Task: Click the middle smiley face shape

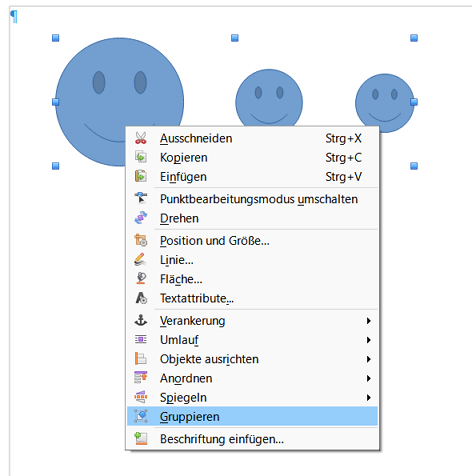Action: (x=269, y=98)
